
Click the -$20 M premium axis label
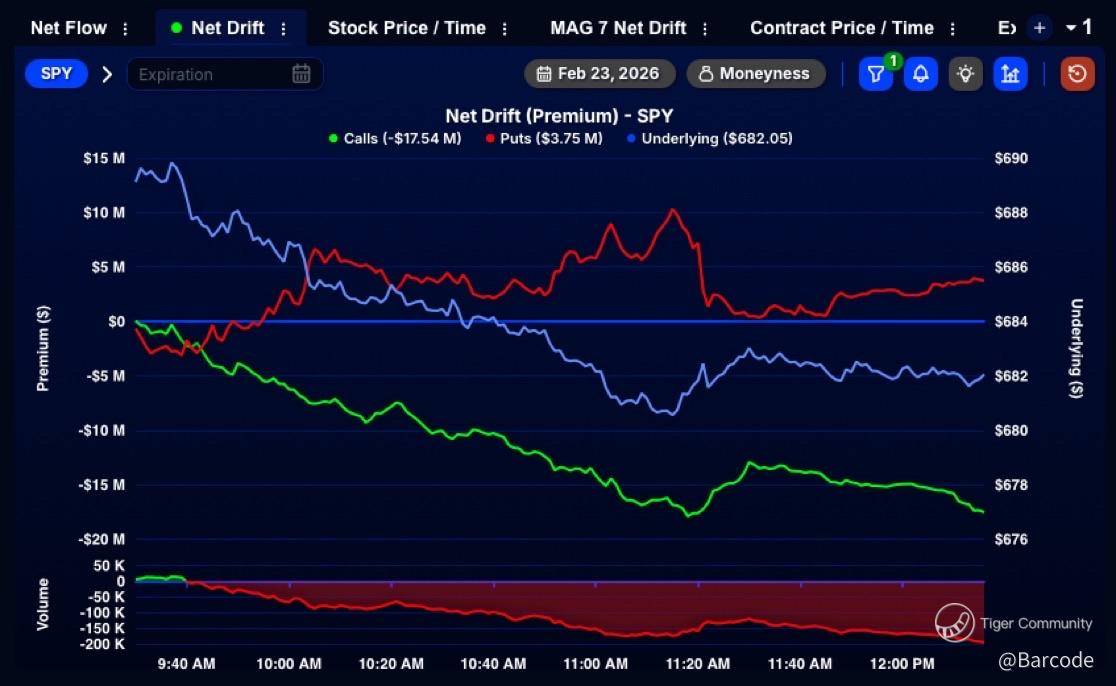pyautogui.click(x=102, y=539)
